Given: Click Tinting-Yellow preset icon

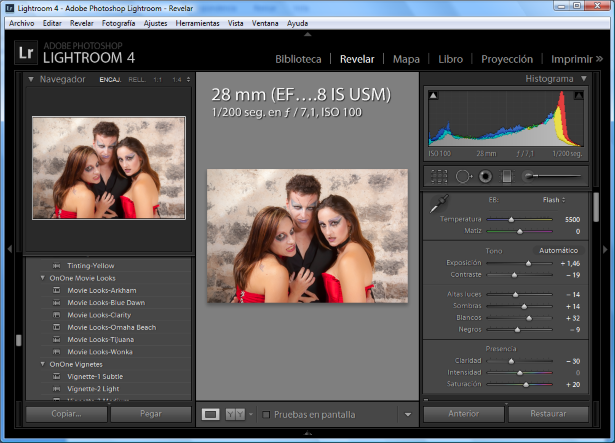Looking at the screenshot, I should point(56,266).
